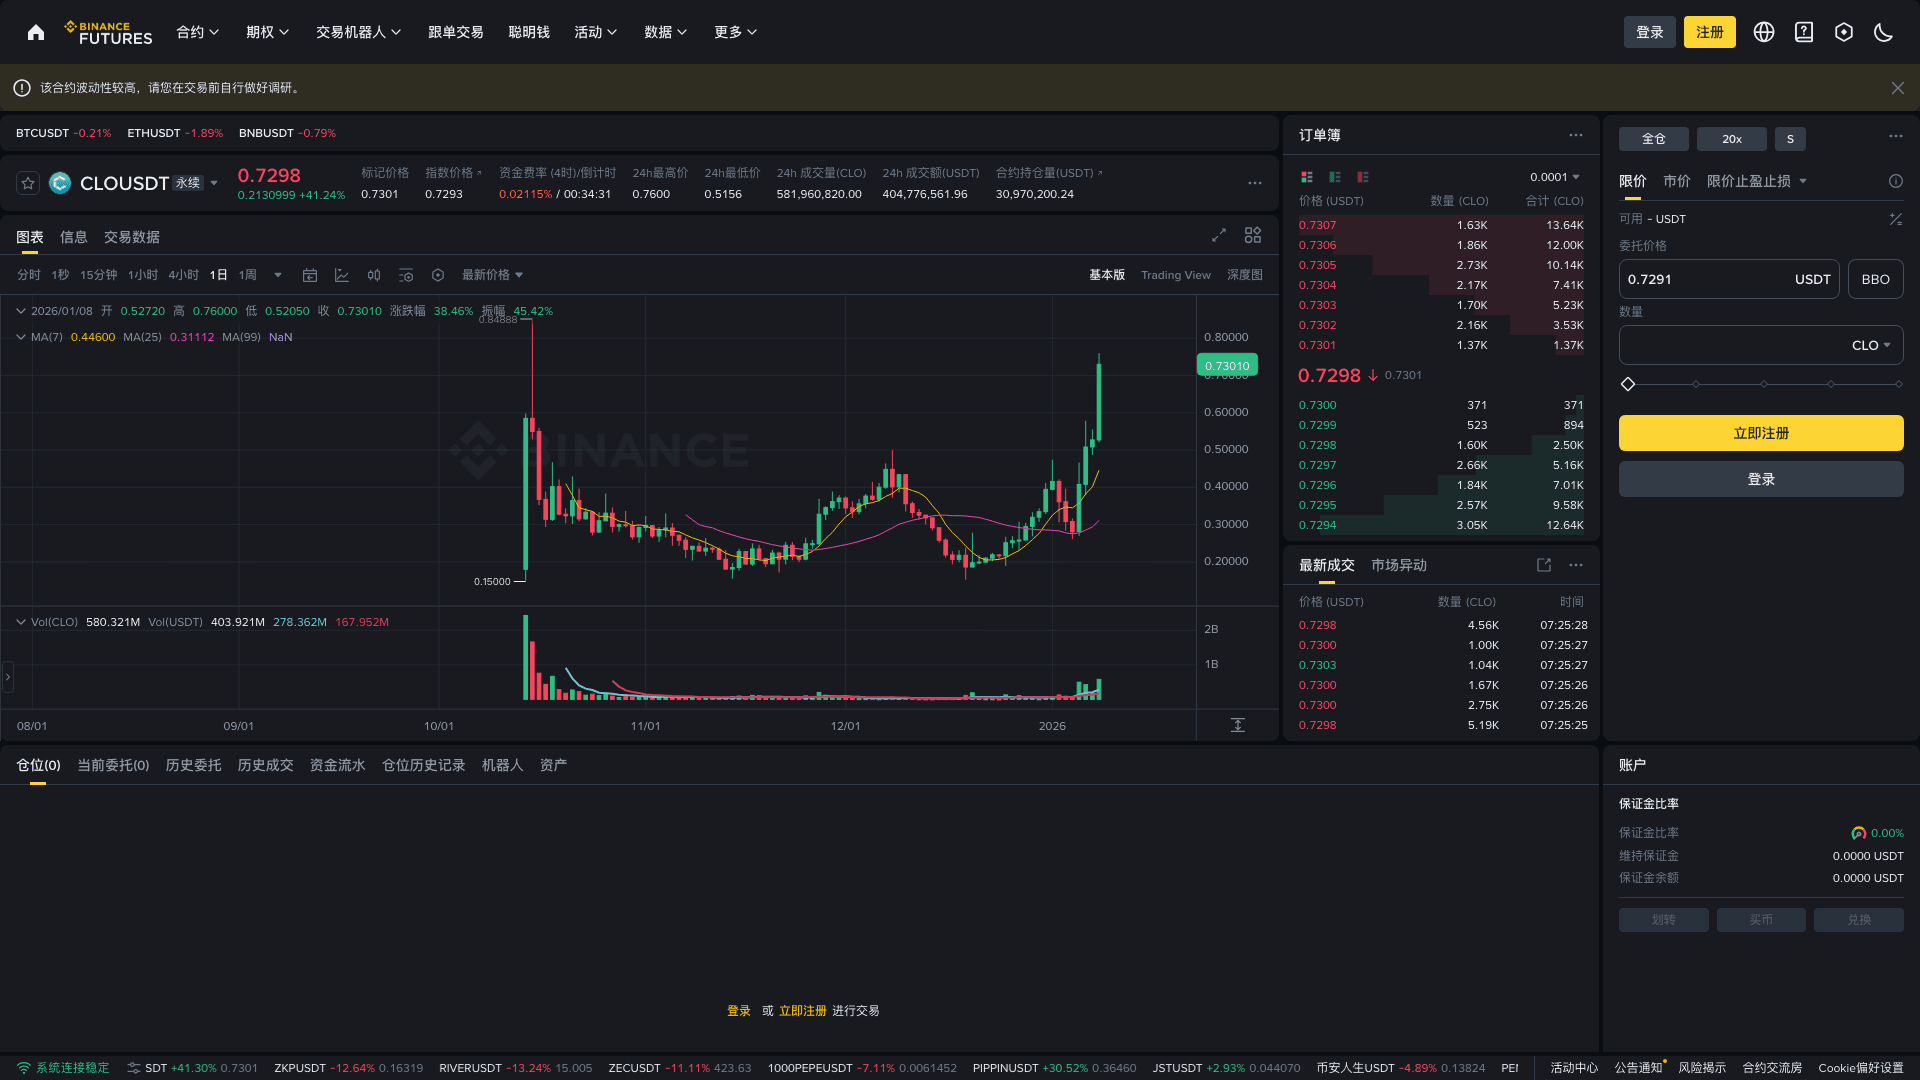
Task: Dismiss the volatility warning banner
Action: click(1898, 88)
